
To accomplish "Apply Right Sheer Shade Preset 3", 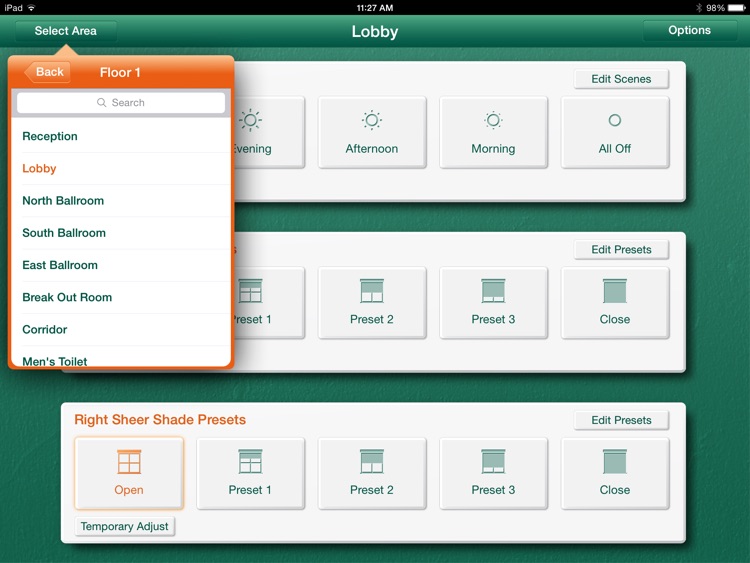I will coord(493,473).
